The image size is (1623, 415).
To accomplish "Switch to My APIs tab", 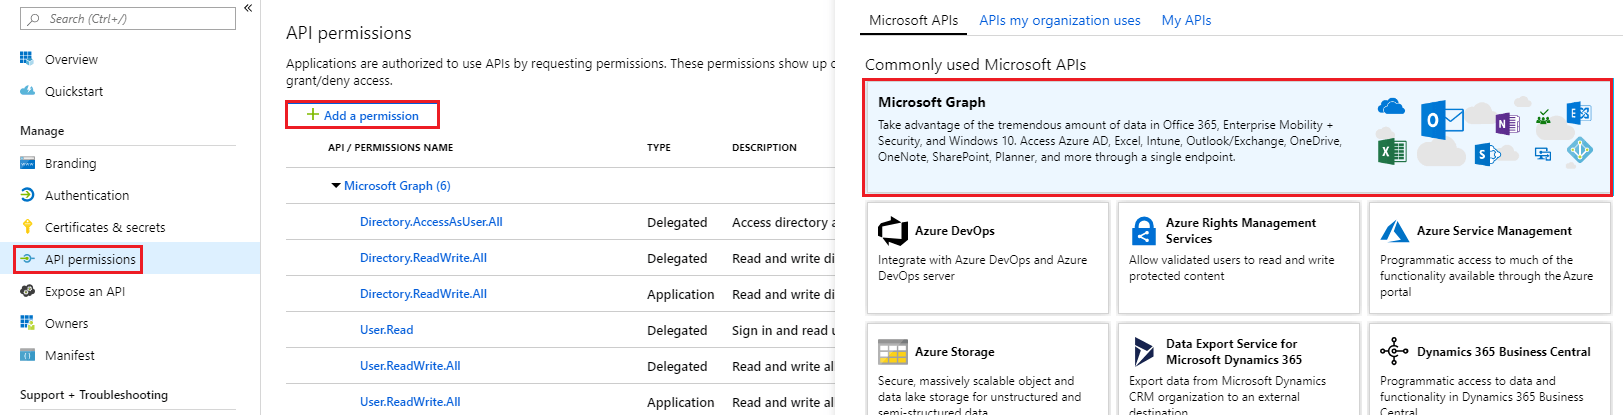I will pyautogui.click(x=1186, y=20).
